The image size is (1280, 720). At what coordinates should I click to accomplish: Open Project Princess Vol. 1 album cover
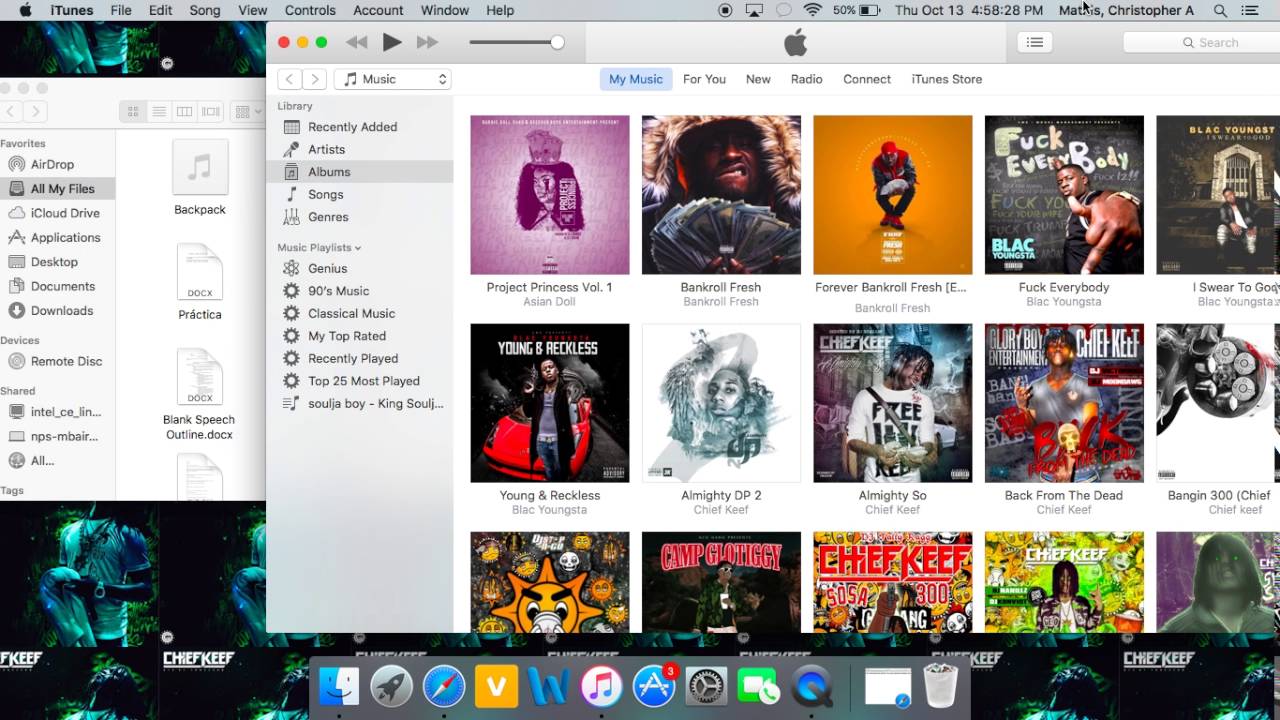550,195
